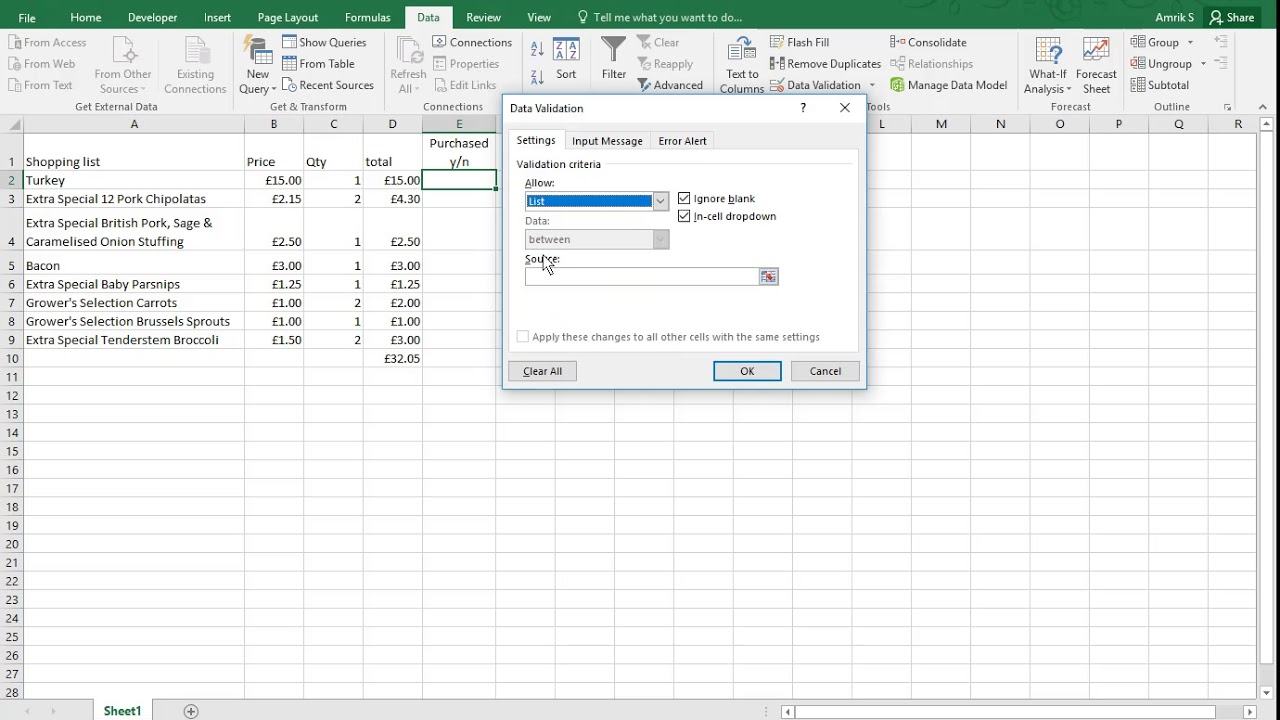Click the Refresh All icon
The width and height of the screenshot is (1280, 720).
pos(408,52)
